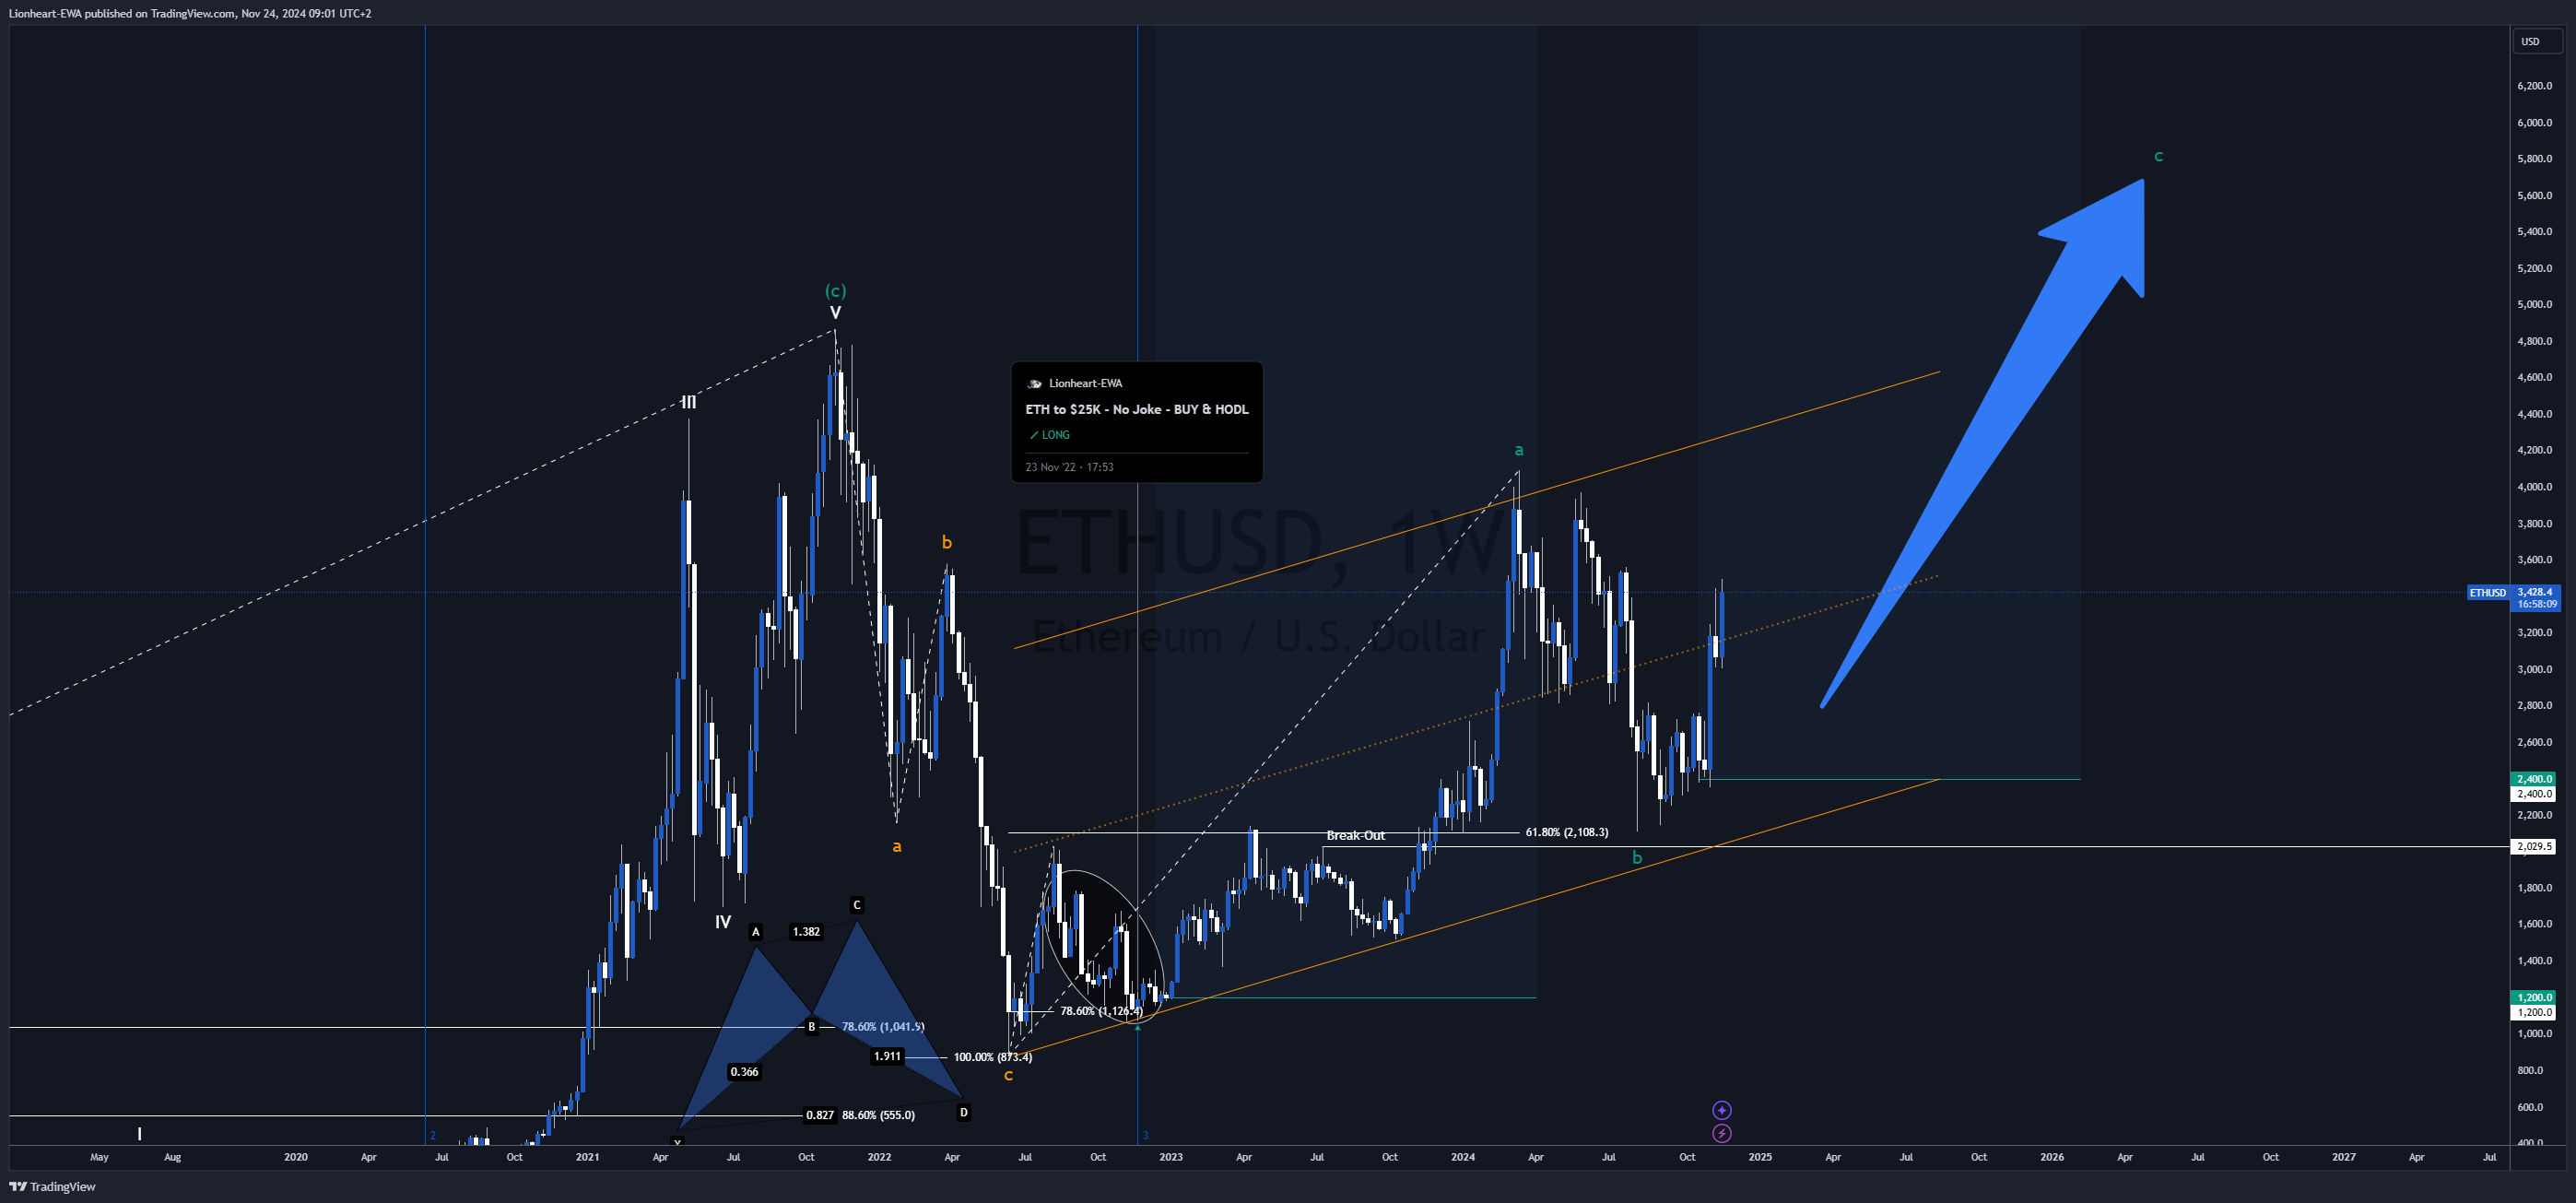This screenshot has width=2576, height=1203.
Task: Click the 2022 label on the time axis
Action: pyautogui.click(x=879, y=1157)
